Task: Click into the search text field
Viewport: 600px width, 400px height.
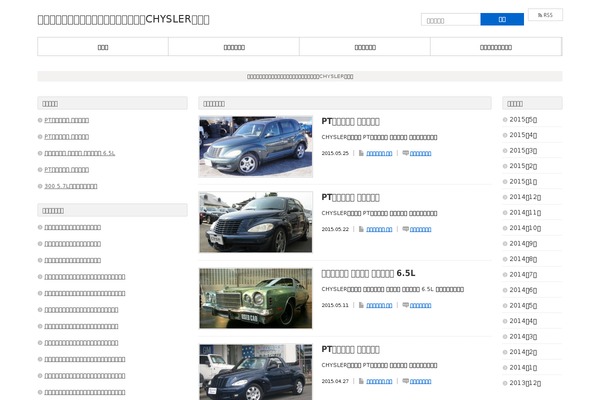Action: (451, 20)
